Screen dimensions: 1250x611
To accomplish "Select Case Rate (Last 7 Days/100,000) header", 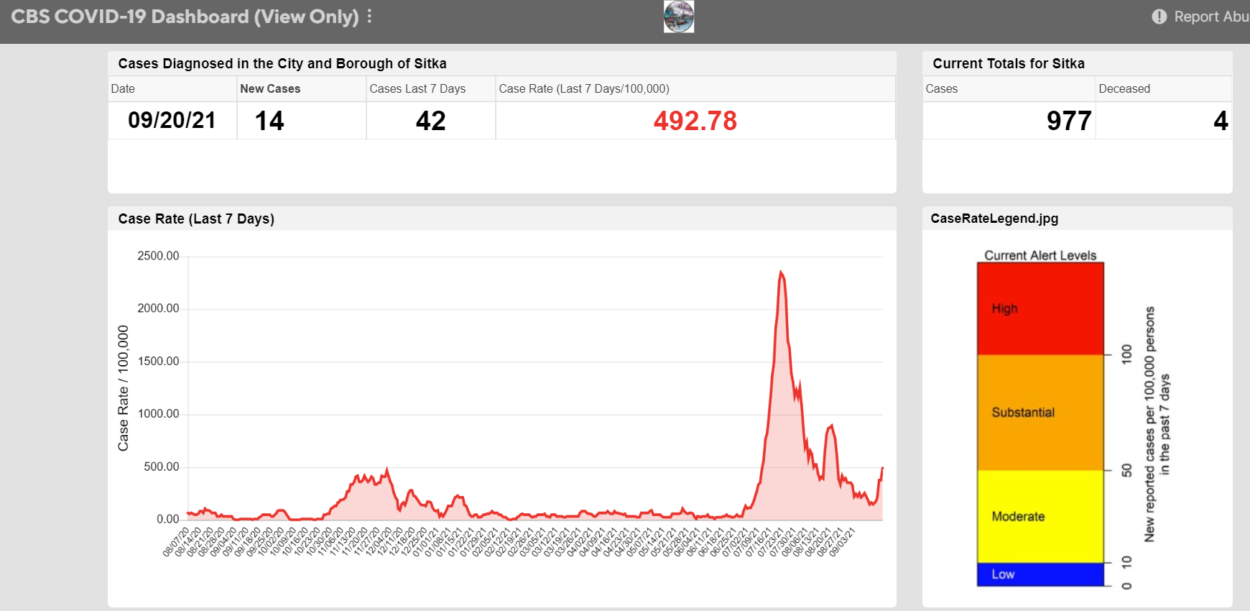I will (584, 89).
